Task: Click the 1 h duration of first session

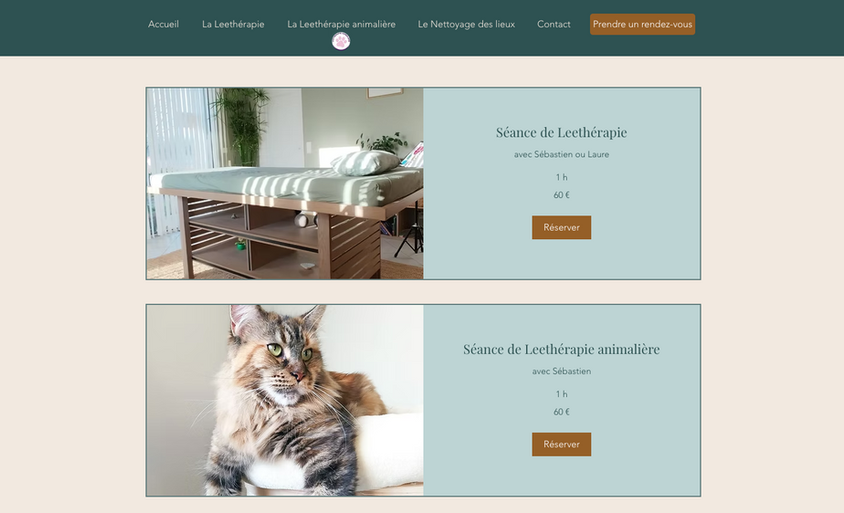Action: 561,178
